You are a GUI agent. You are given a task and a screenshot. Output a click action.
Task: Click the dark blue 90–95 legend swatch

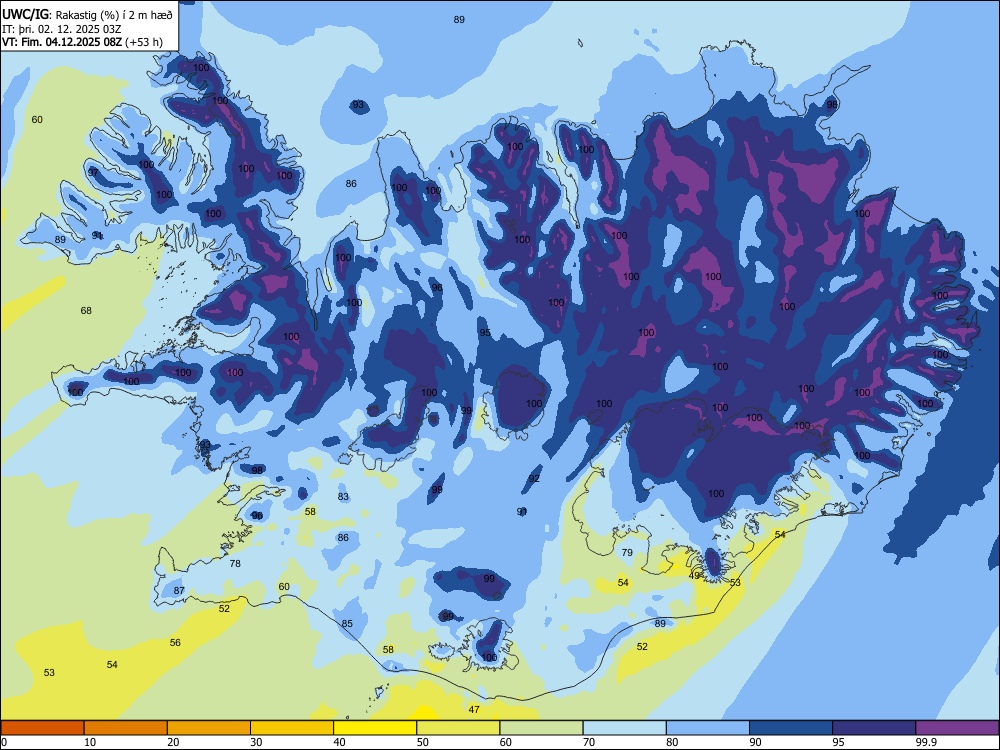pos(791,728)
